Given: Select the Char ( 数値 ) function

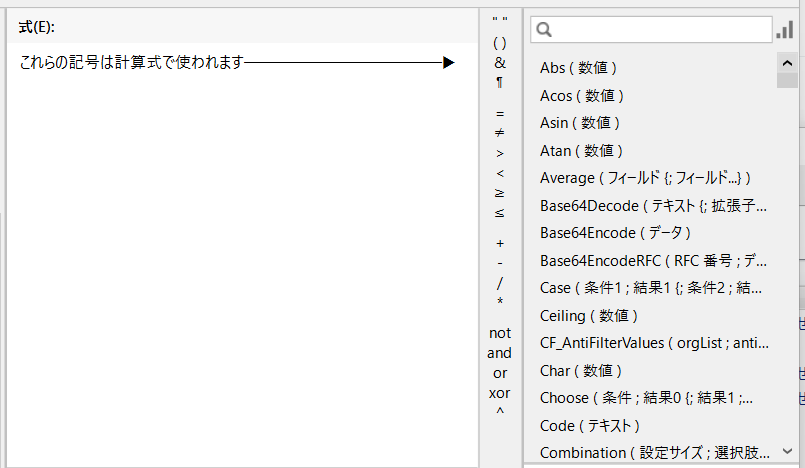Looking at the screenshot, I should 581,370.
